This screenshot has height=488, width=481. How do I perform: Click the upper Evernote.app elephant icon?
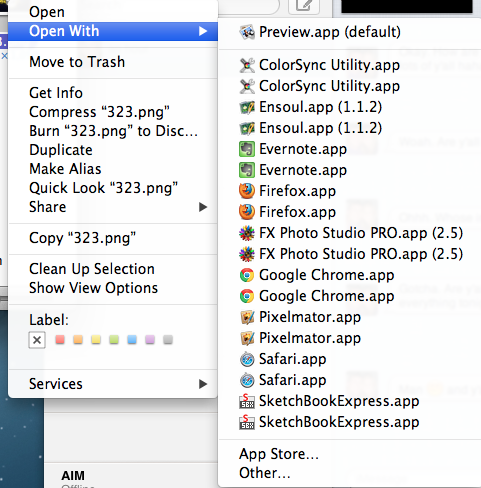[247, 149]
